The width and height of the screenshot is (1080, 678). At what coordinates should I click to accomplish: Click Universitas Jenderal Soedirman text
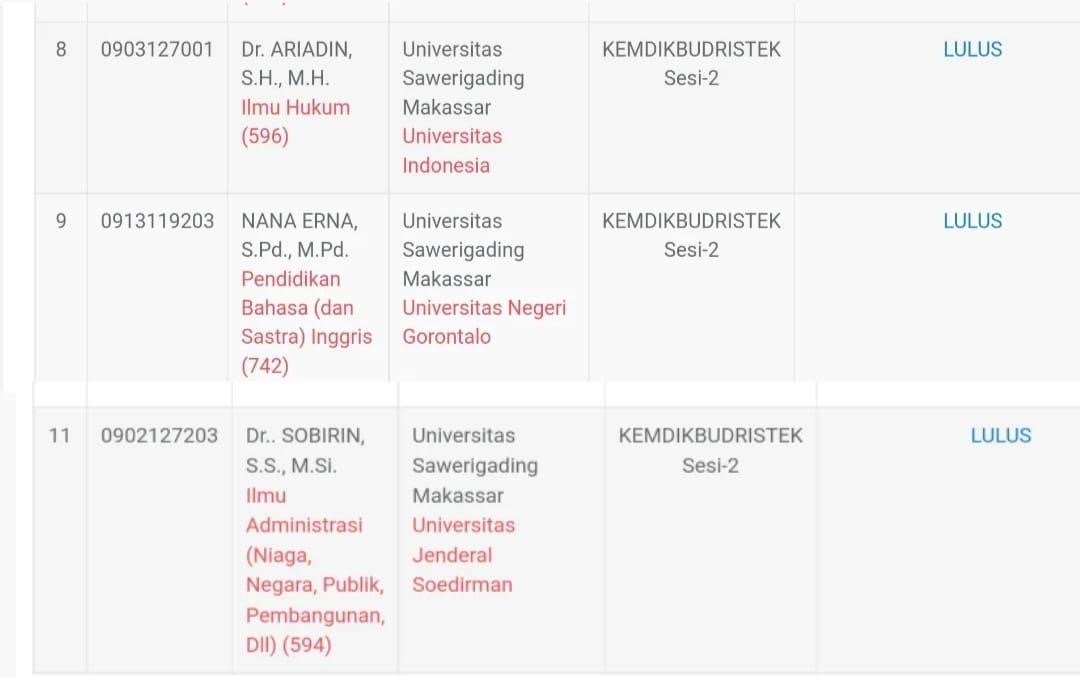464,555
